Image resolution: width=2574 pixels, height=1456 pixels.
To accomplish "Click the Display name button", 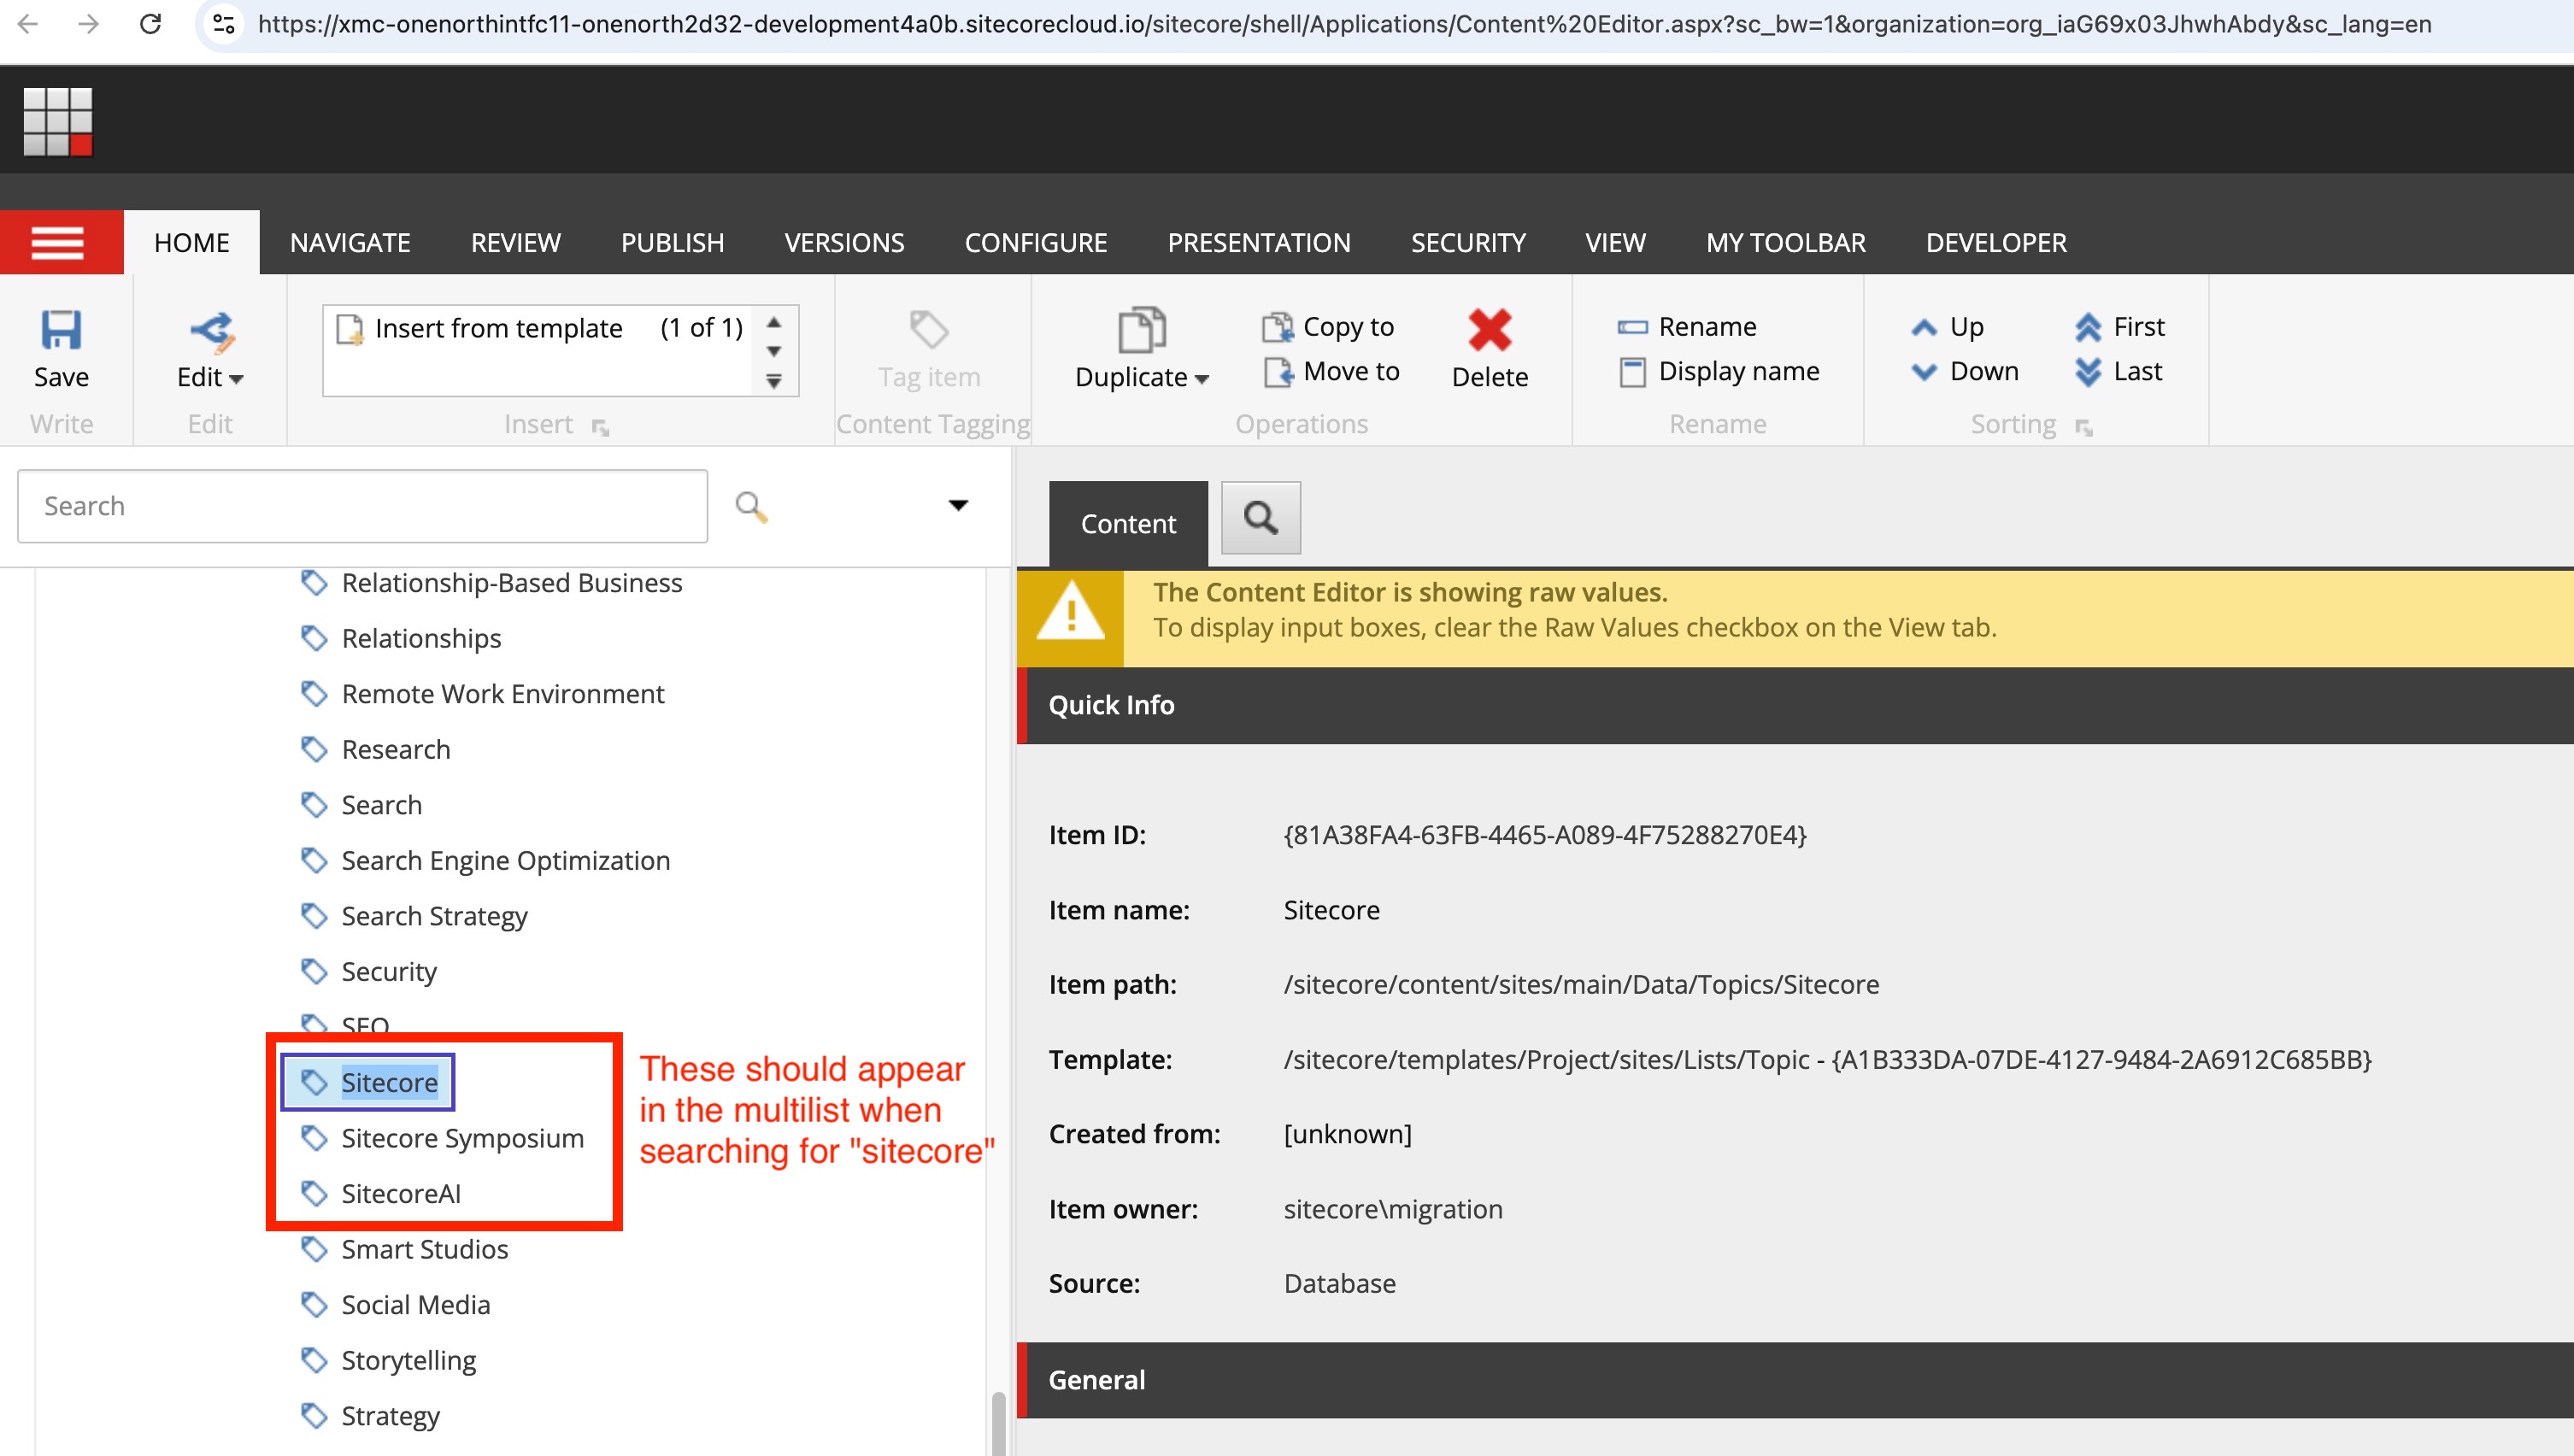I will [x=1719, y=371].
